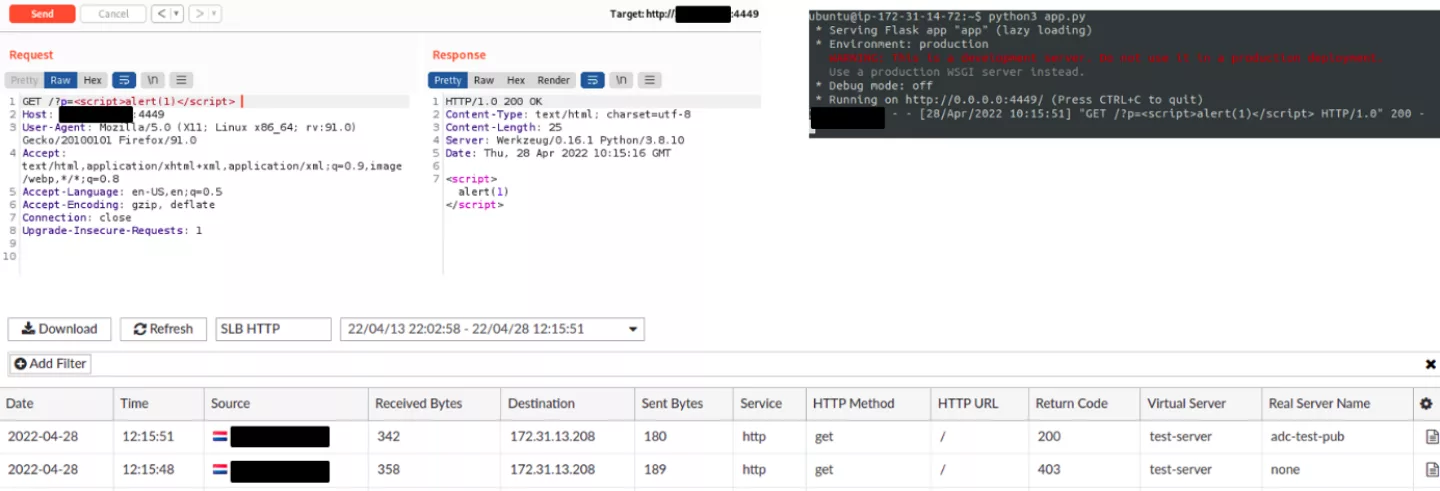Click the flag icon in the 12:15:48 row
The image size is (1440, 491).
tap(220, 469)
